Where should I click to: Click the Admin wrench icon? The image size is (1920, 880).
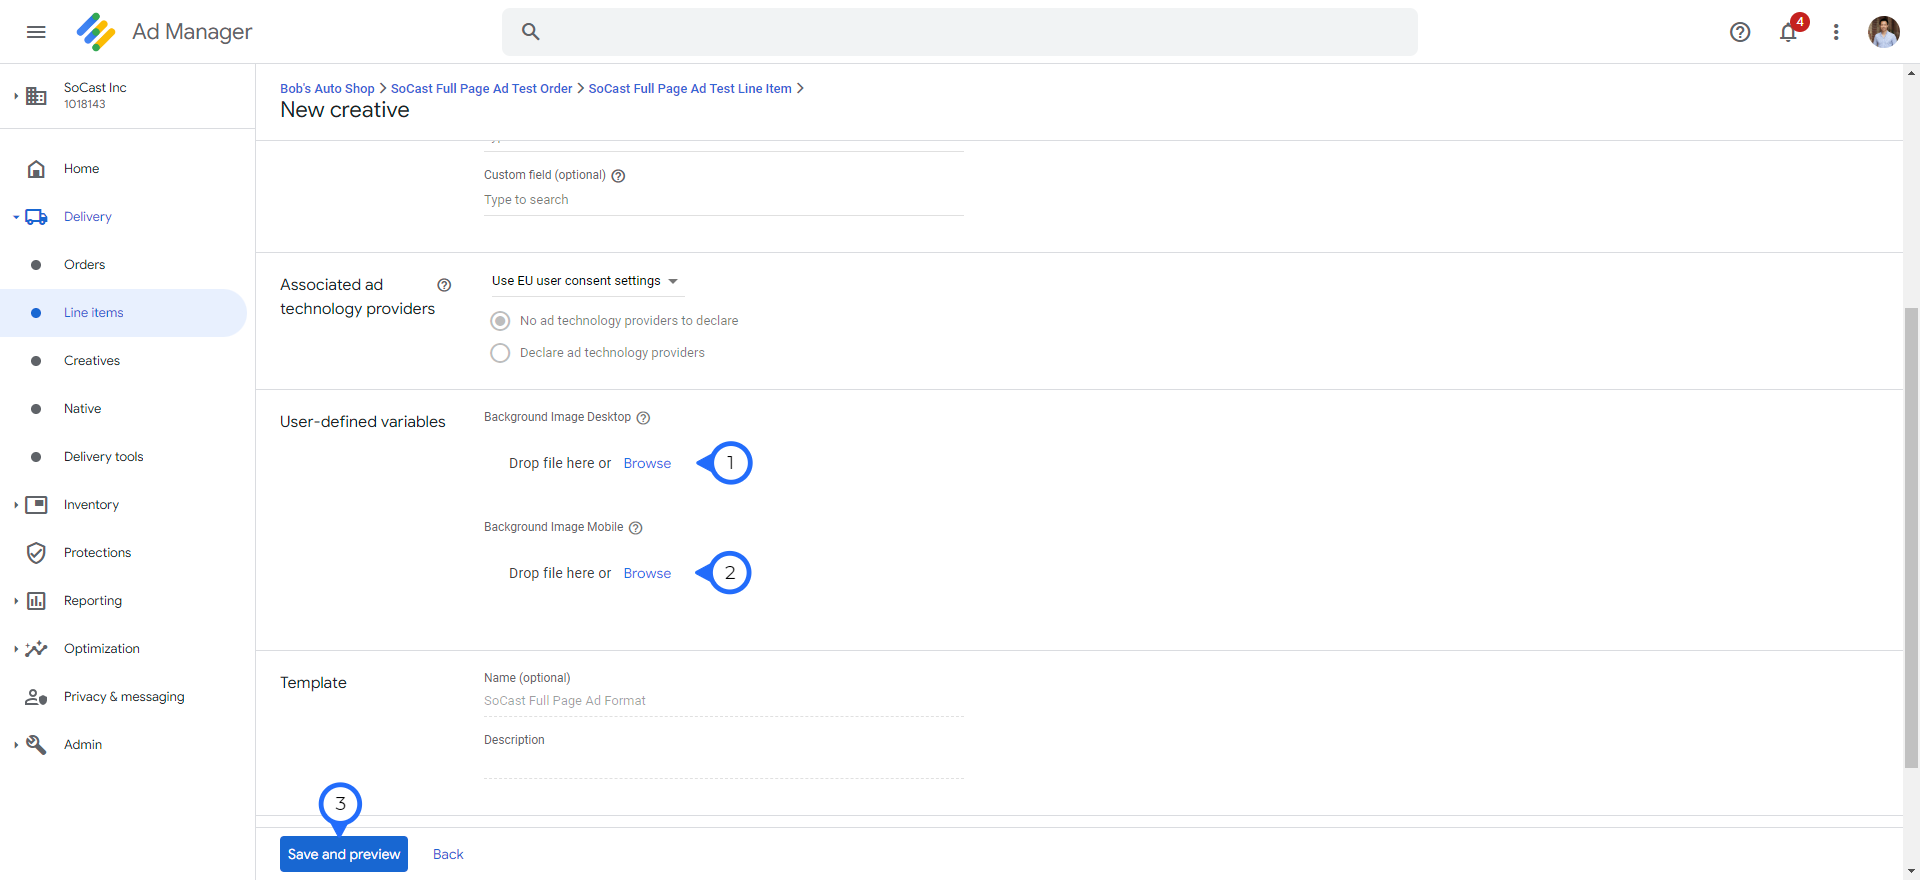click(36, 745)
